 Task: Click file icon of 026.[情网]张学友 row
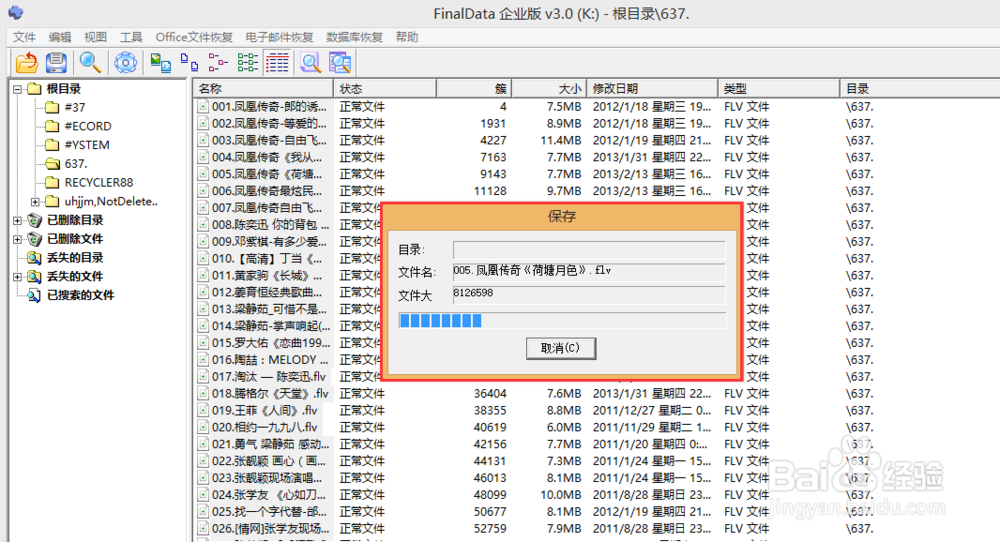(x=203, y=529)
